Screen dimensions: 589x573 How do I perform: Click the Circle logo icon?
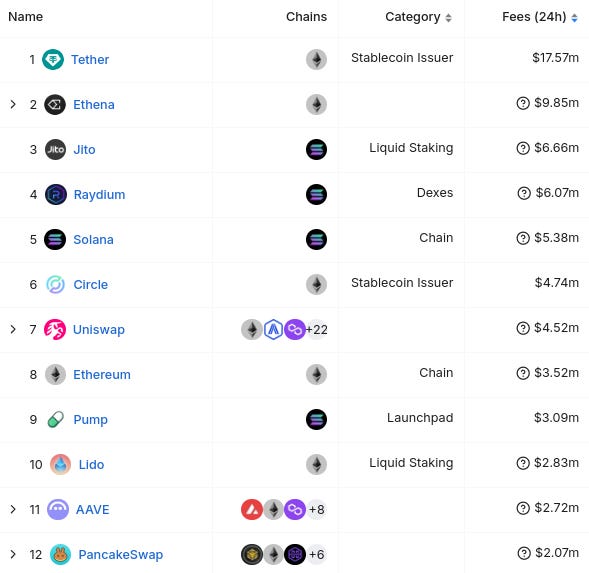(x=56, y=284)
